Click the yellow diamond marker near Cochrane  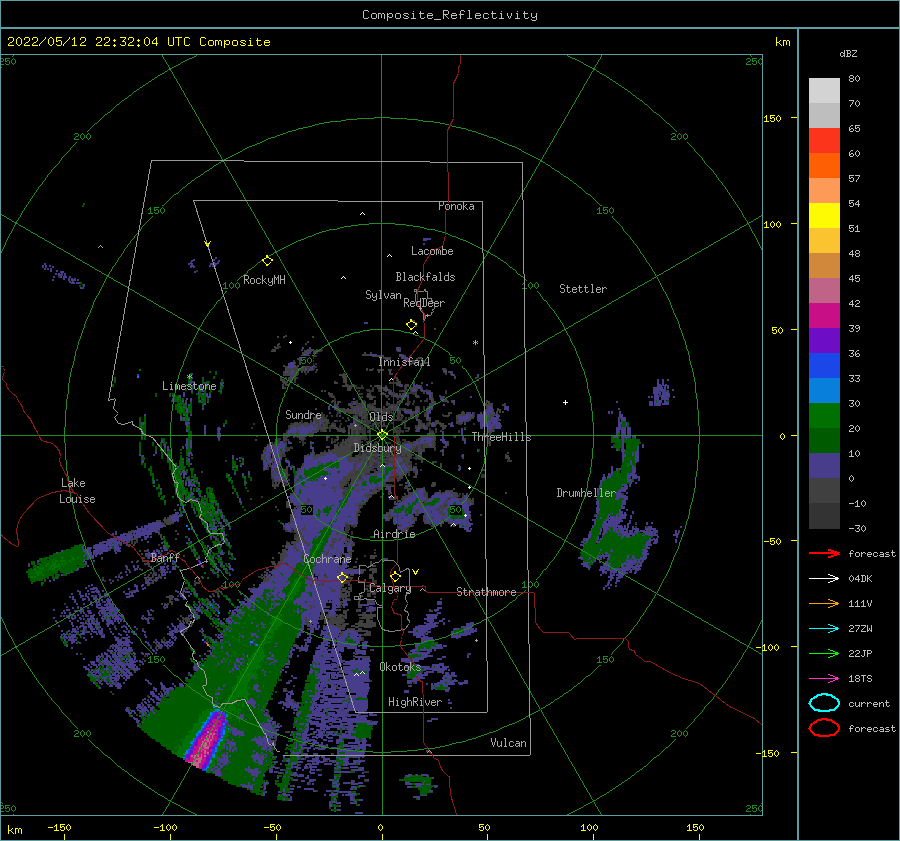pyautogui.click(x=342, y=578)
